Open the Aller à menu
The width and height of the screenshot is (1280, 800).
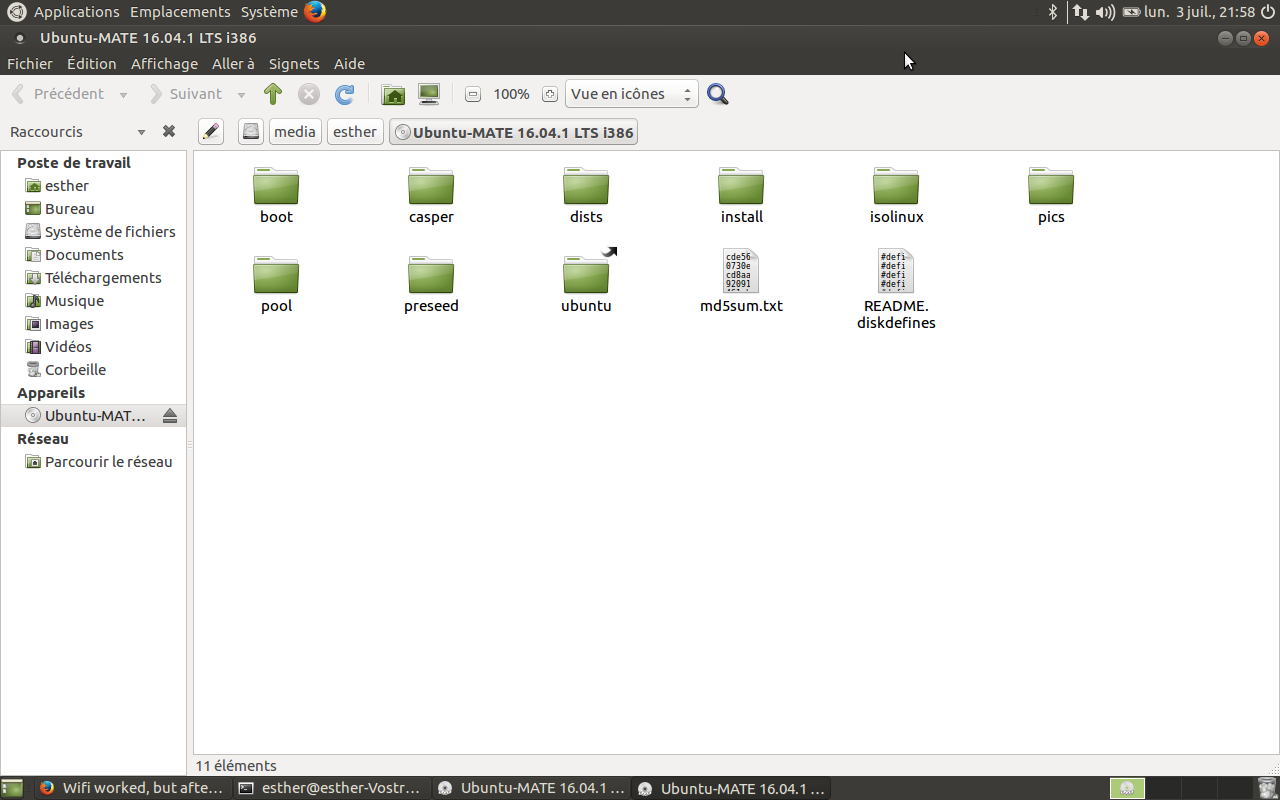click(x=233, y=63)
